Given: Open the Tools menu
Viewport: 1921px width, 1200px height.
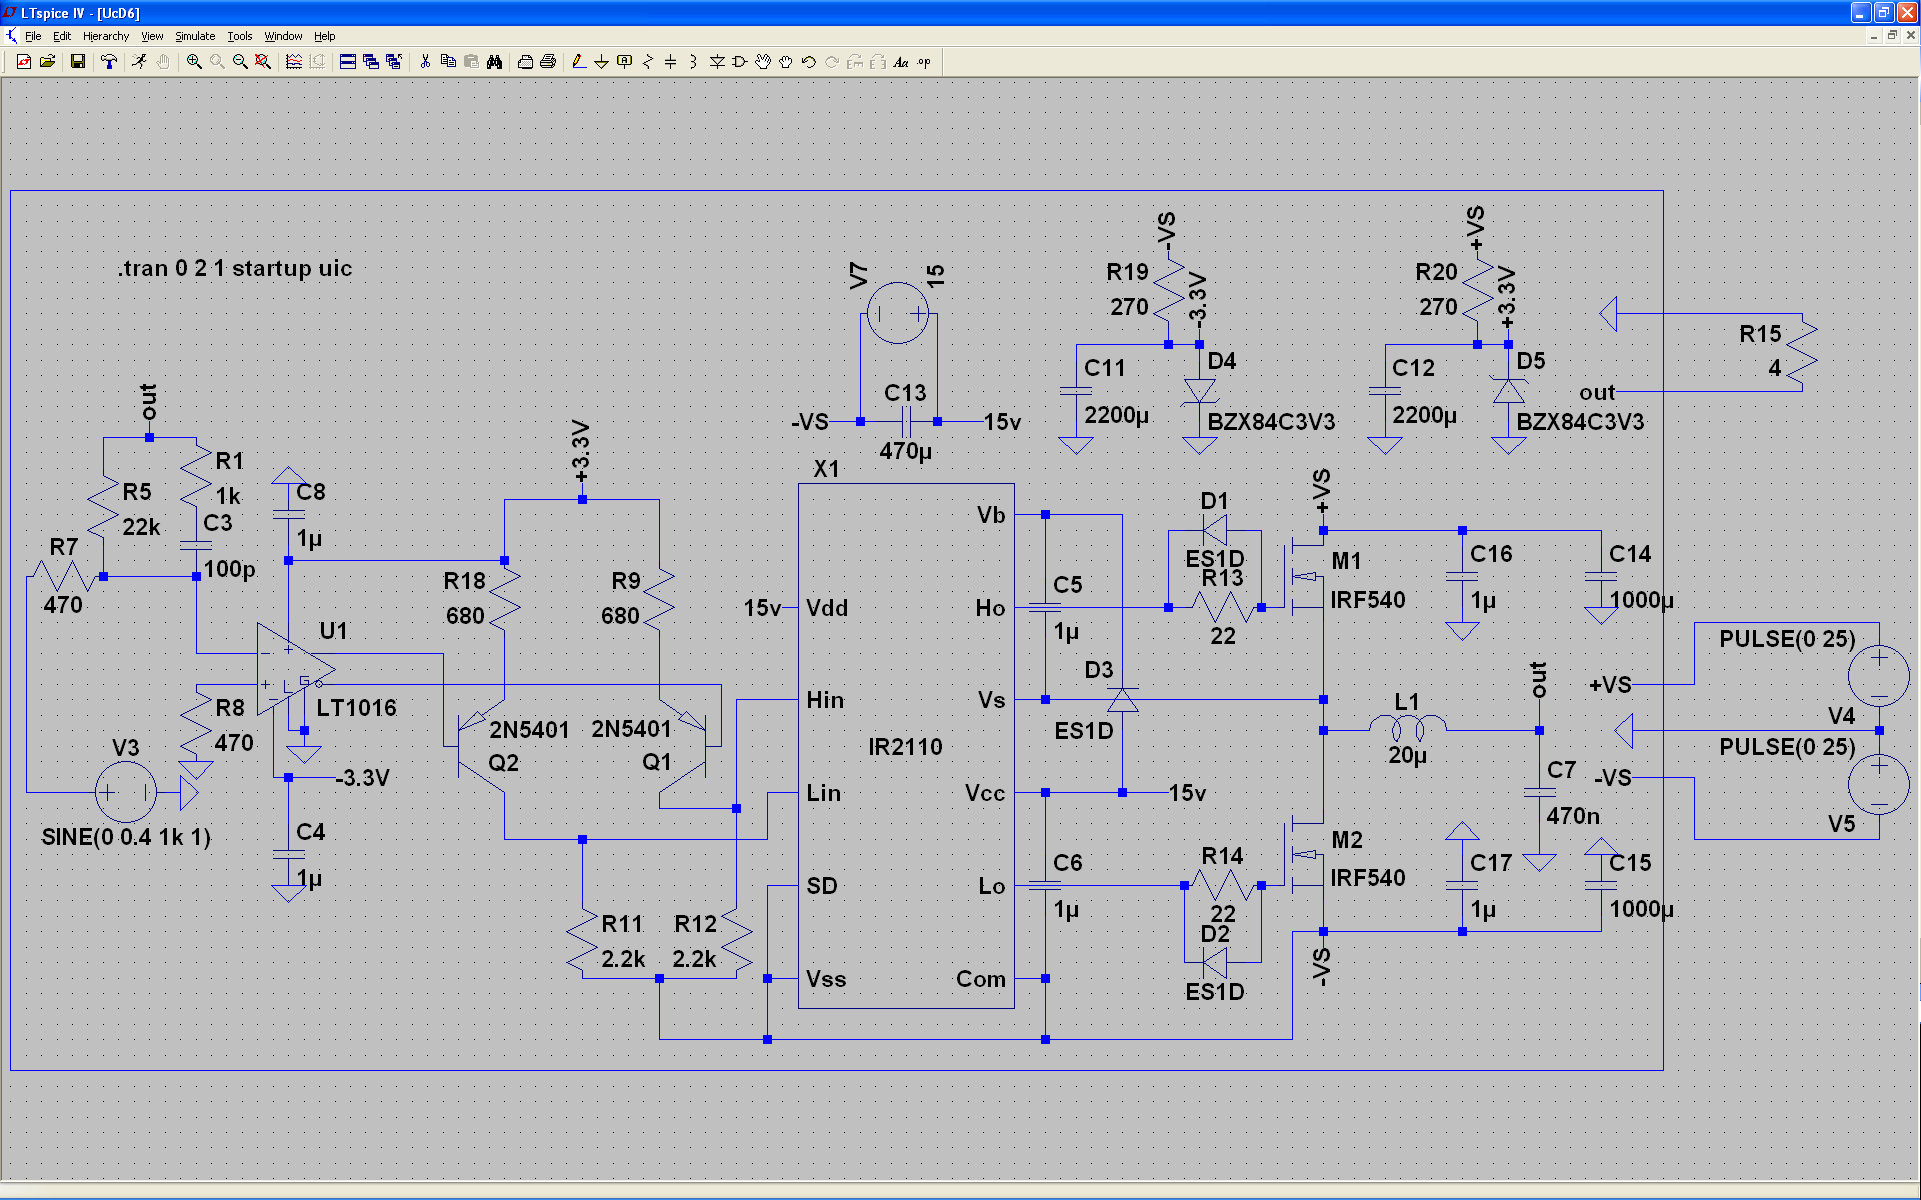Looking at the screenshot, I should (240, 36).
